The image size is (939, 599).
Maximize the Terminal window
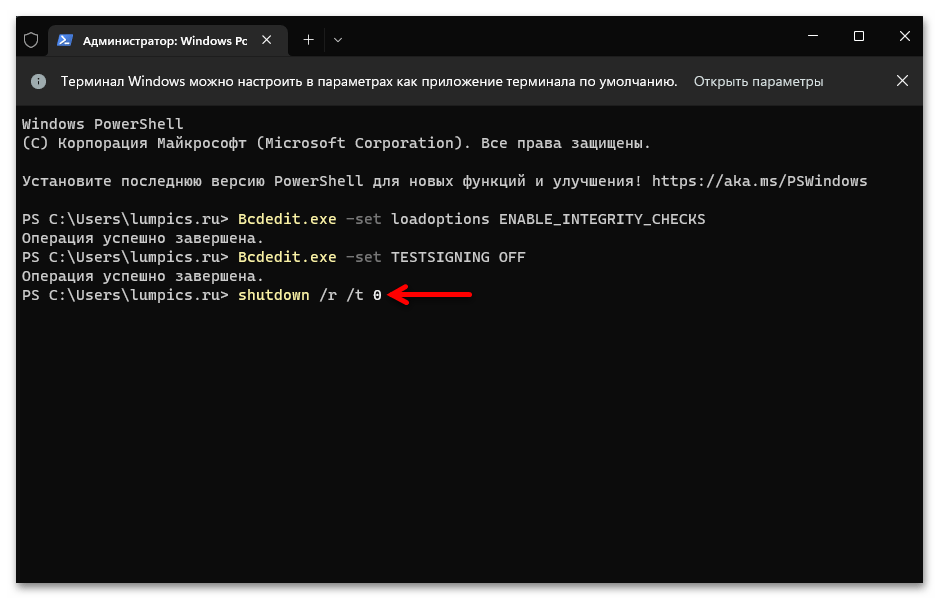tap(858, 37)
